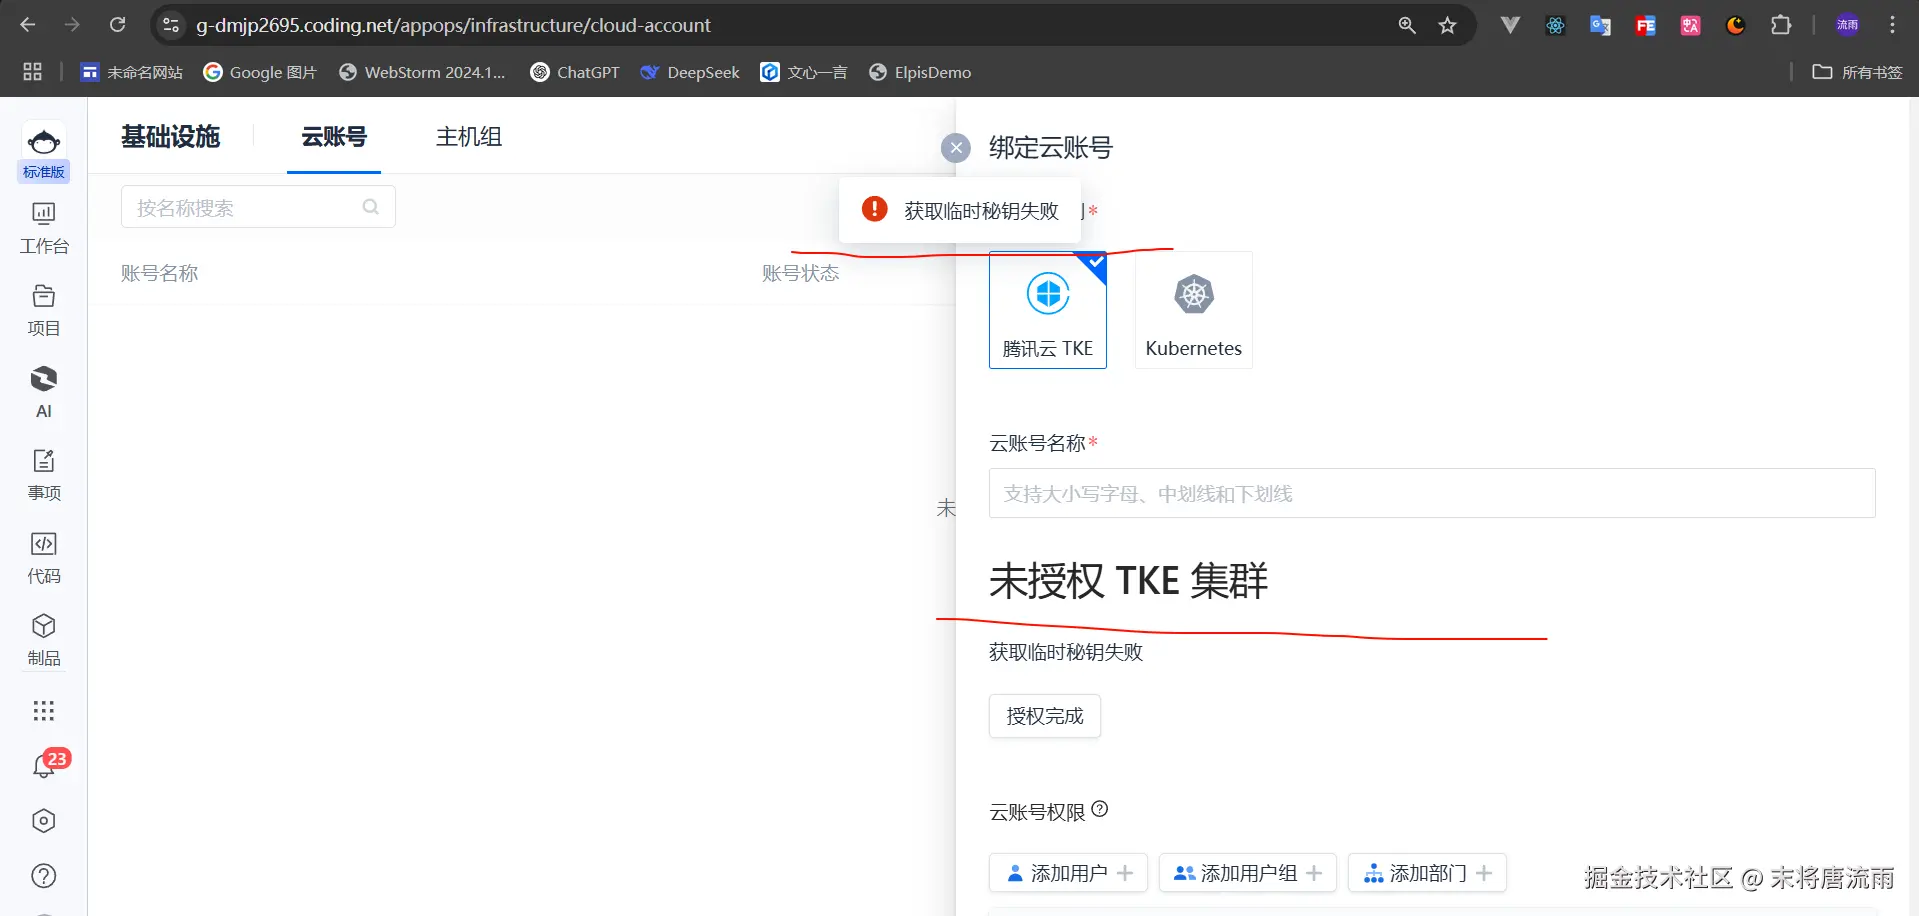Open the bookmark bar apps grid icon
This screenshot has width=1919, height=916.
coord(32,72)
